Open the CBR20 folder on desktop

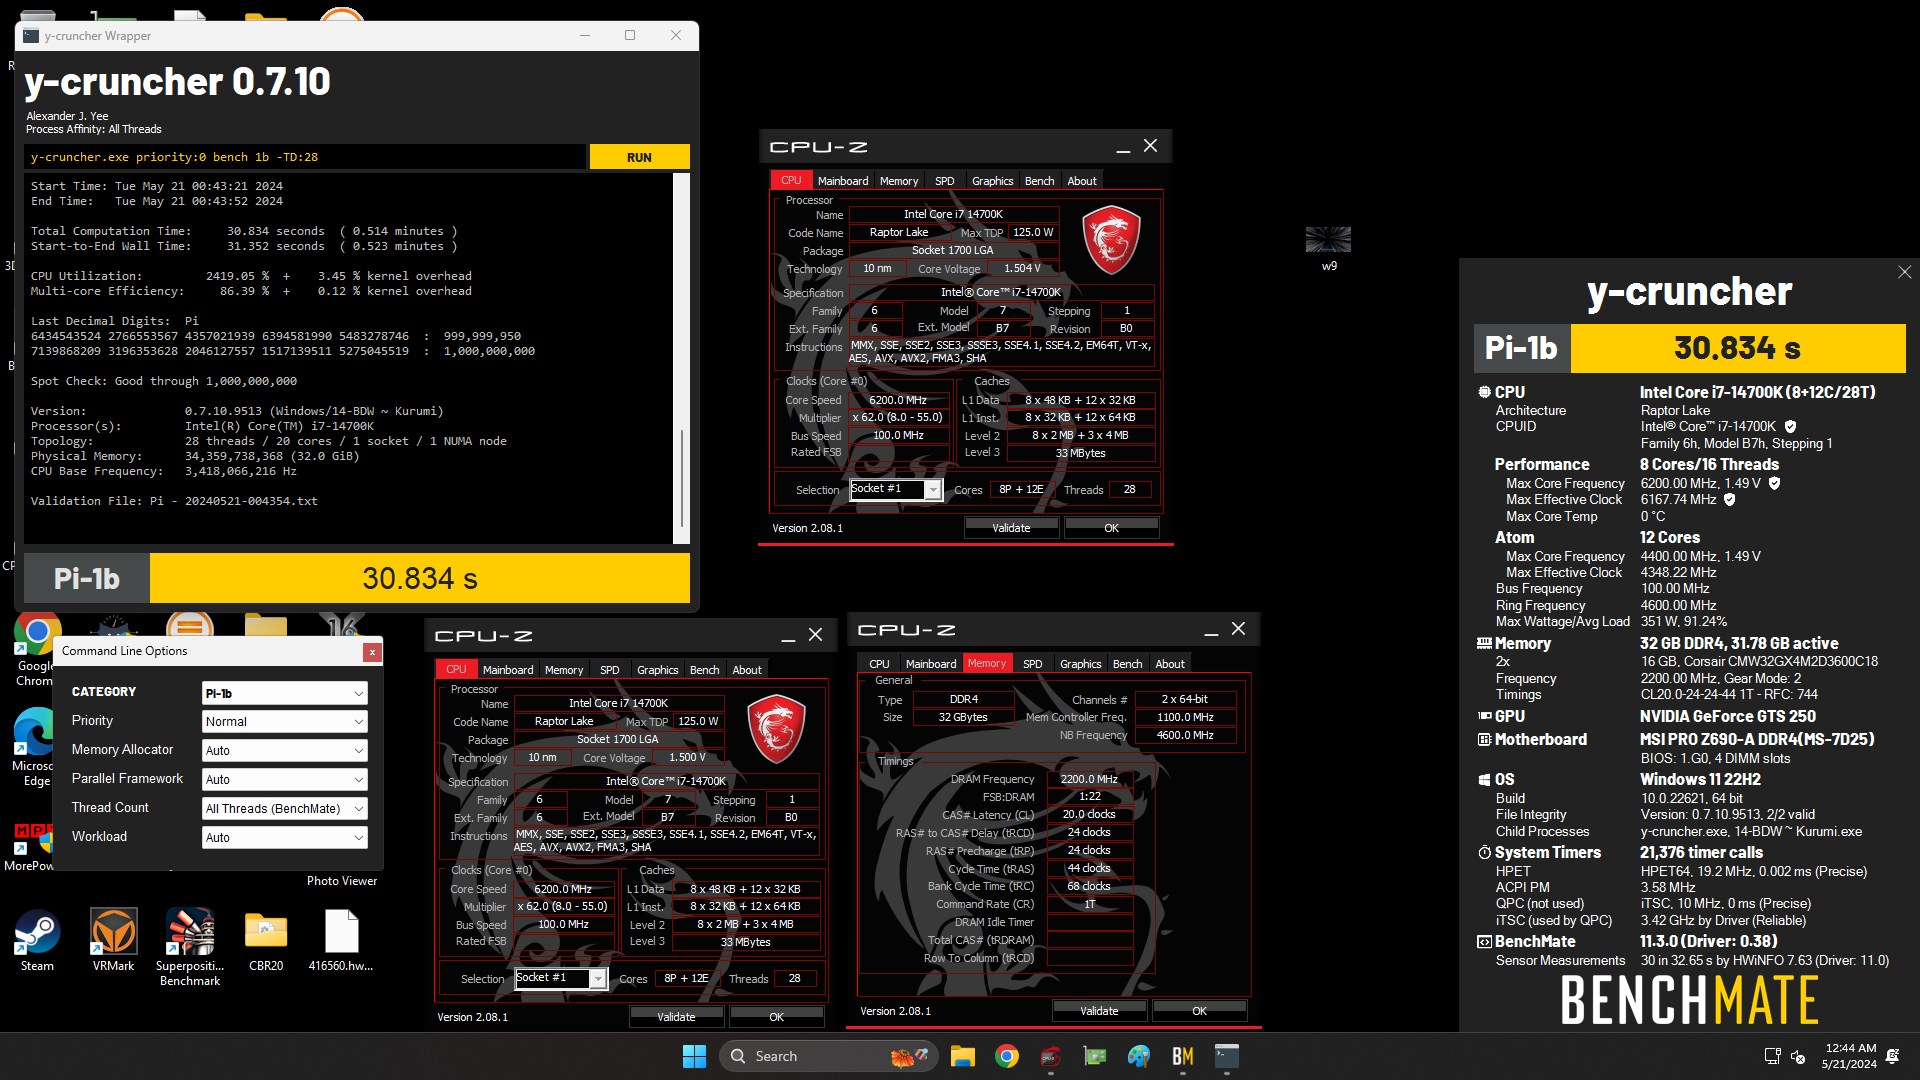tap(266, 940)
